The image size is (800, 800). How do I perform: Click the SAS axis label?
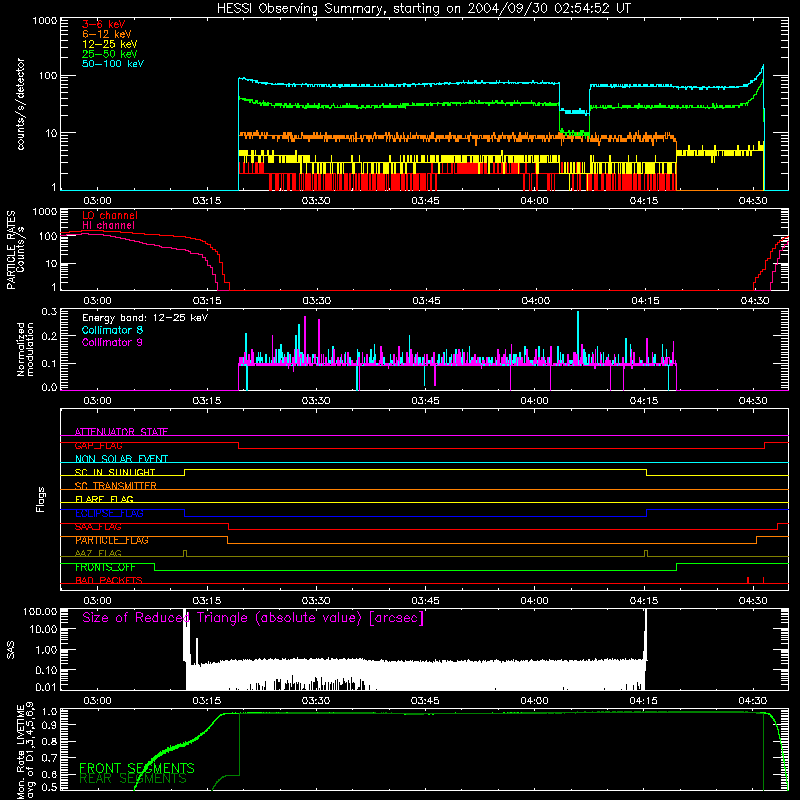tap(10, 650)
